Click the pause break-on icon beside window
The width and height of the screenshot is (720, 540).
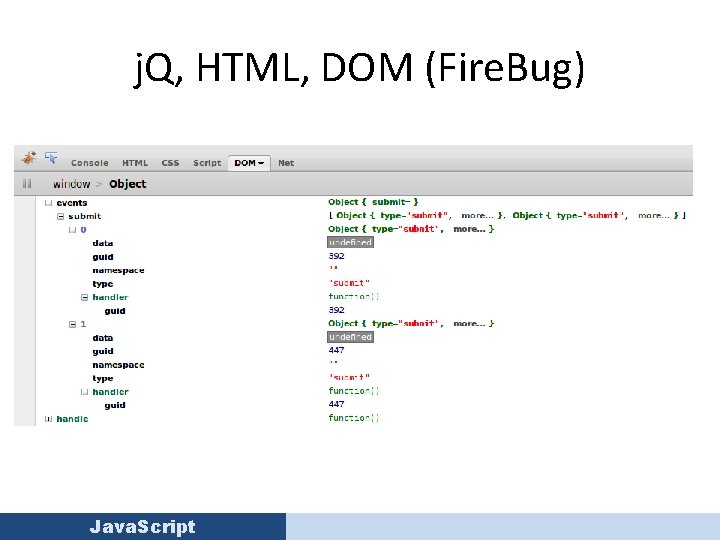[27, 184]
